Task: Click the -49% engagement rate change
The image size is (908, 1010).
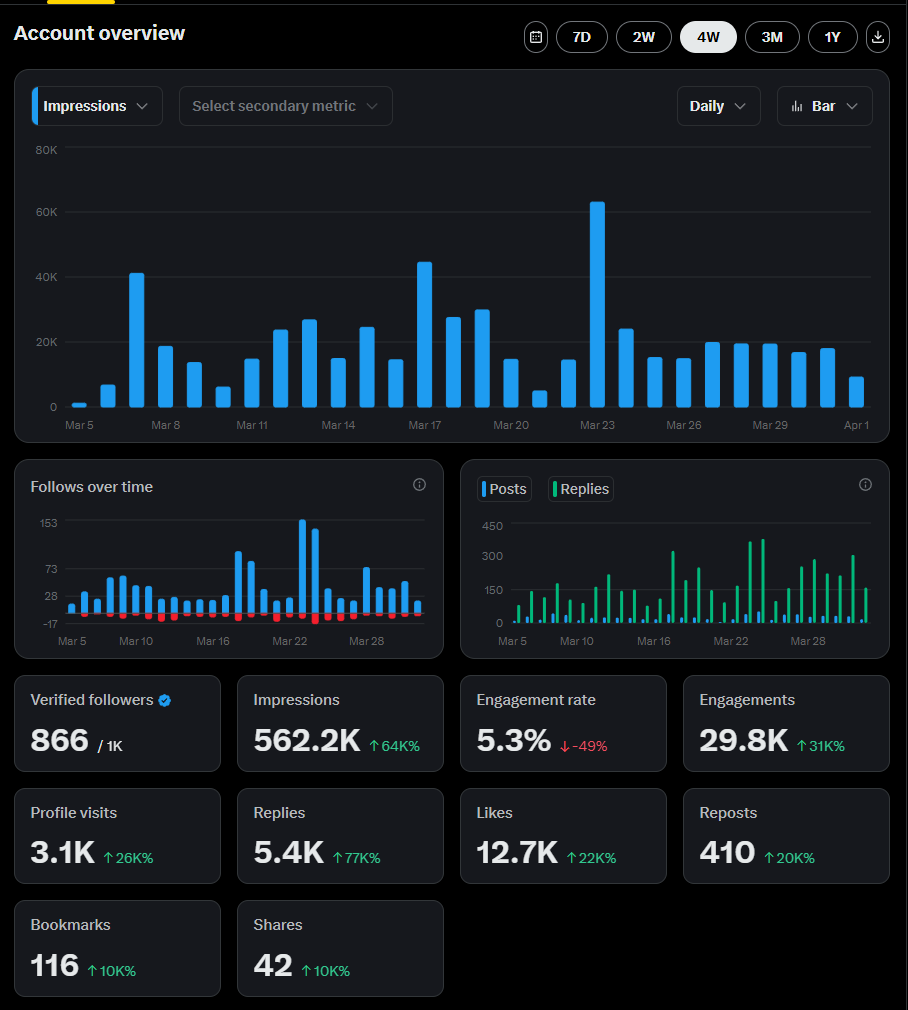Action: coord(583,746)
